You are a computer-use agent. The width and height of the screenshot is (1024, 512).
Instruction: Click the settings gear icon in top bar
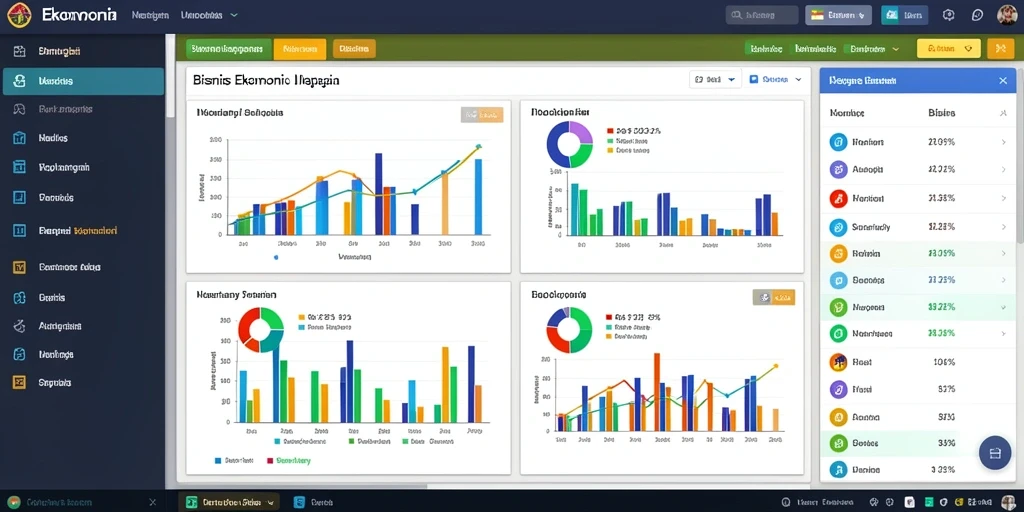[x=949, y=15]
